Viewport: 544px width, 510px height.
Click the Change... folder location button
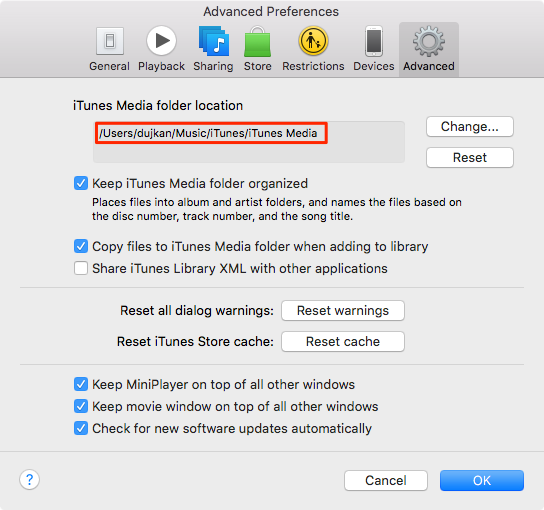tap(470, 127)
